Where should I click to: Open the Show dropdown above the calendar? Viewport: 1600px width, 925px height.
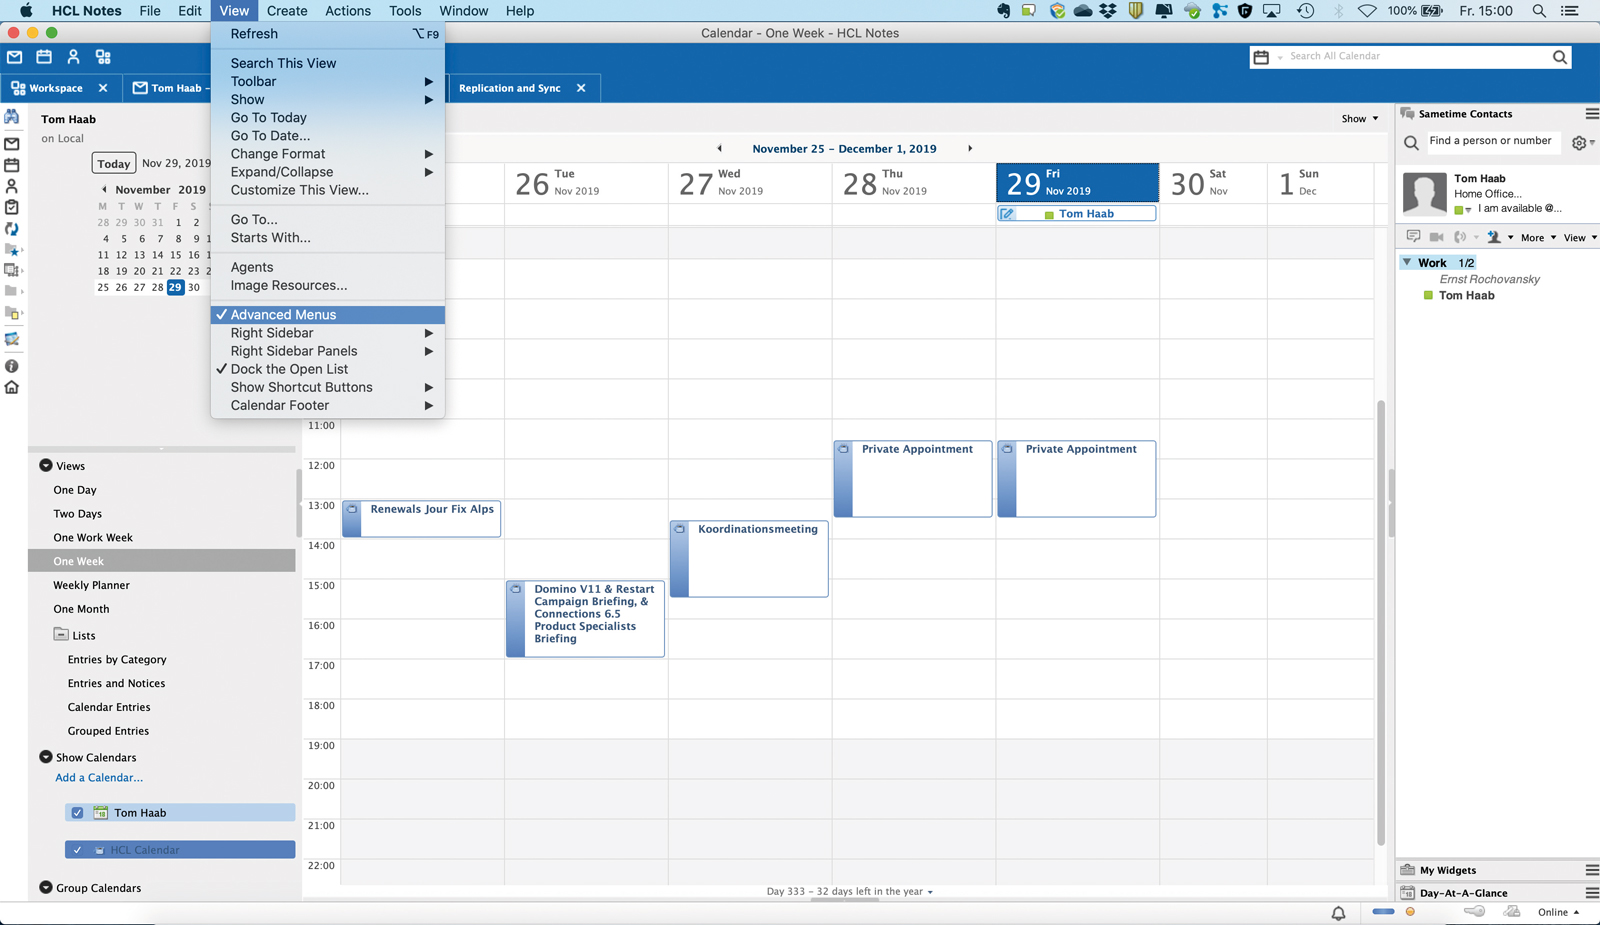point(1360,118)
